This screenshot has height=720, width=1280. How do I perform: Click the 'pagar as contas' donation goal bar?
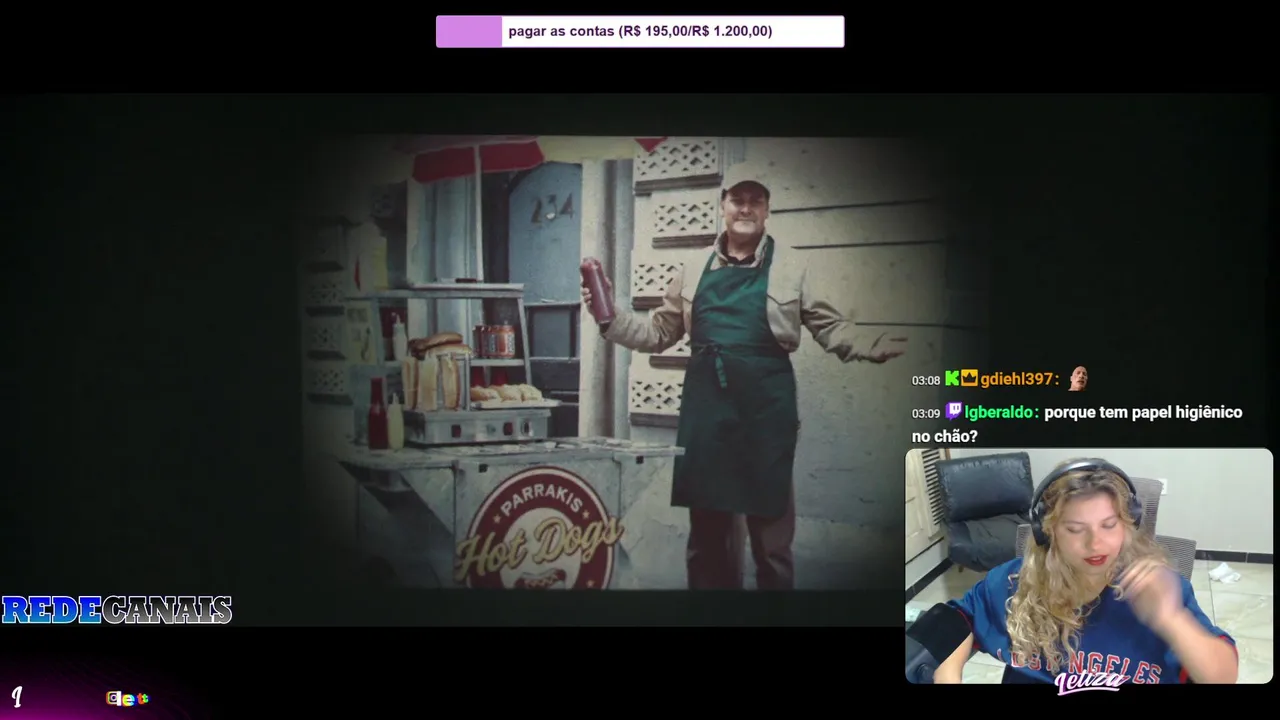tap(640, 31)
